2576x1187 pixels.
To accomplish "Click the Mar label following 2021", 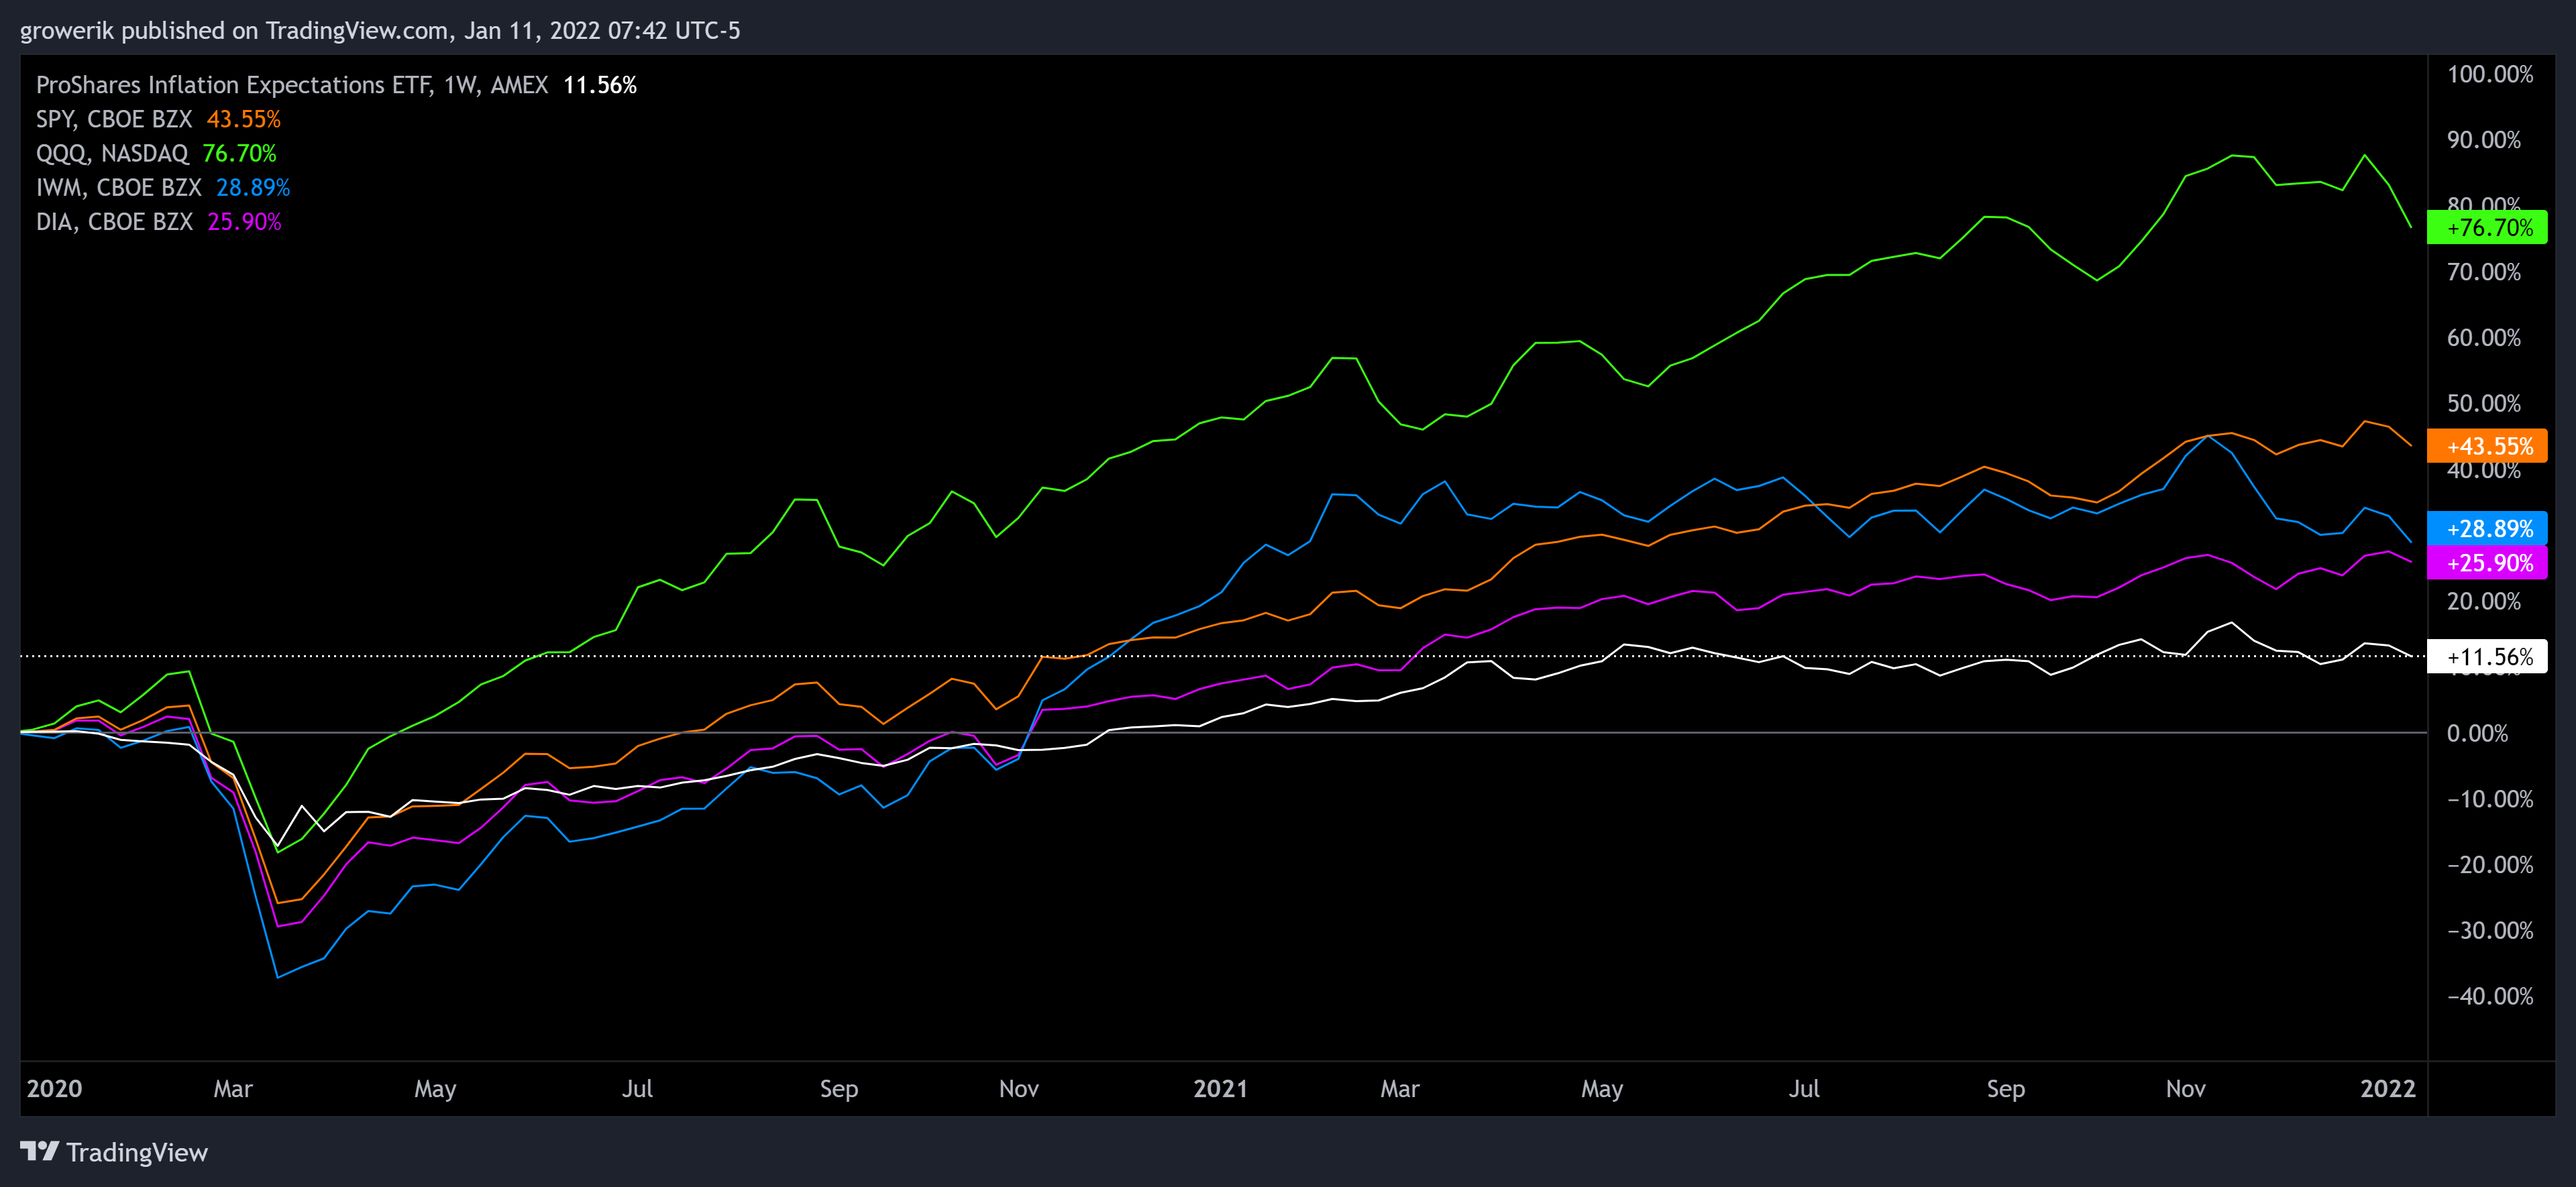I will (x=1400, y=1088).
